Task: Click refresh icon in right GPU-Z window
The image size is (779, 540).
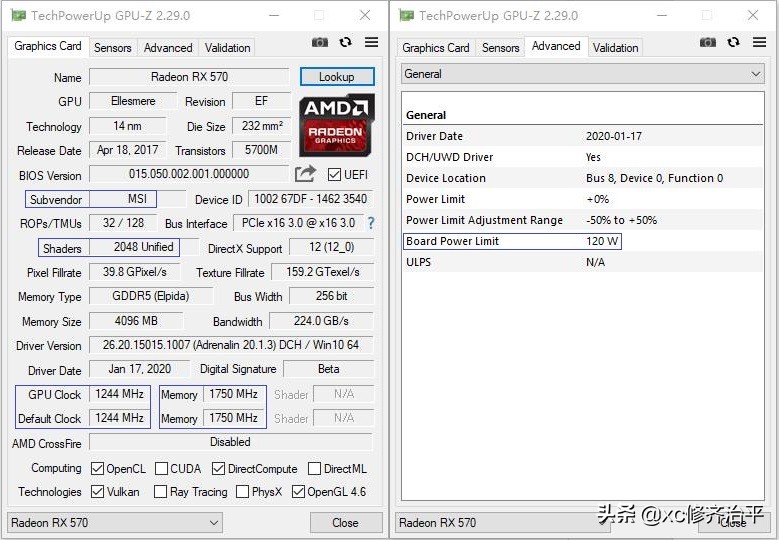Action: coord(734,42)
